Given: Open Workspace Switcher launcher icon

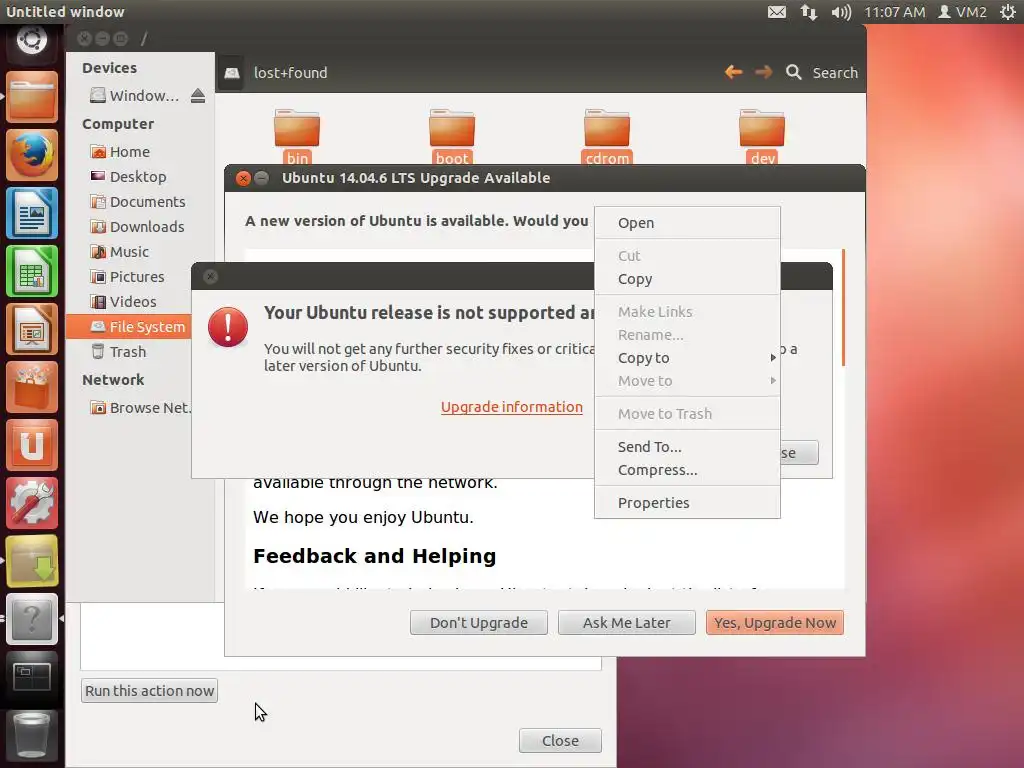Looking at the screenshot, I should coord(32,677).
